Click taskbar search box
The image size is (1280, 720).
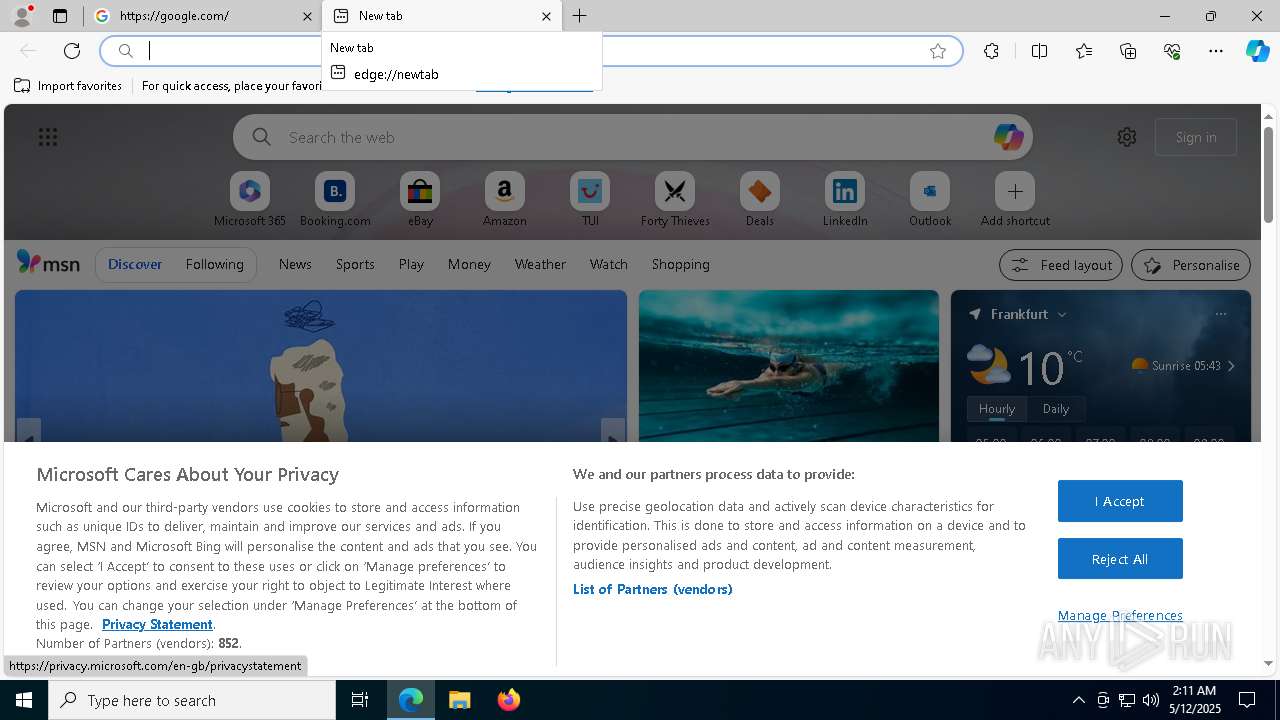point(192,700)
